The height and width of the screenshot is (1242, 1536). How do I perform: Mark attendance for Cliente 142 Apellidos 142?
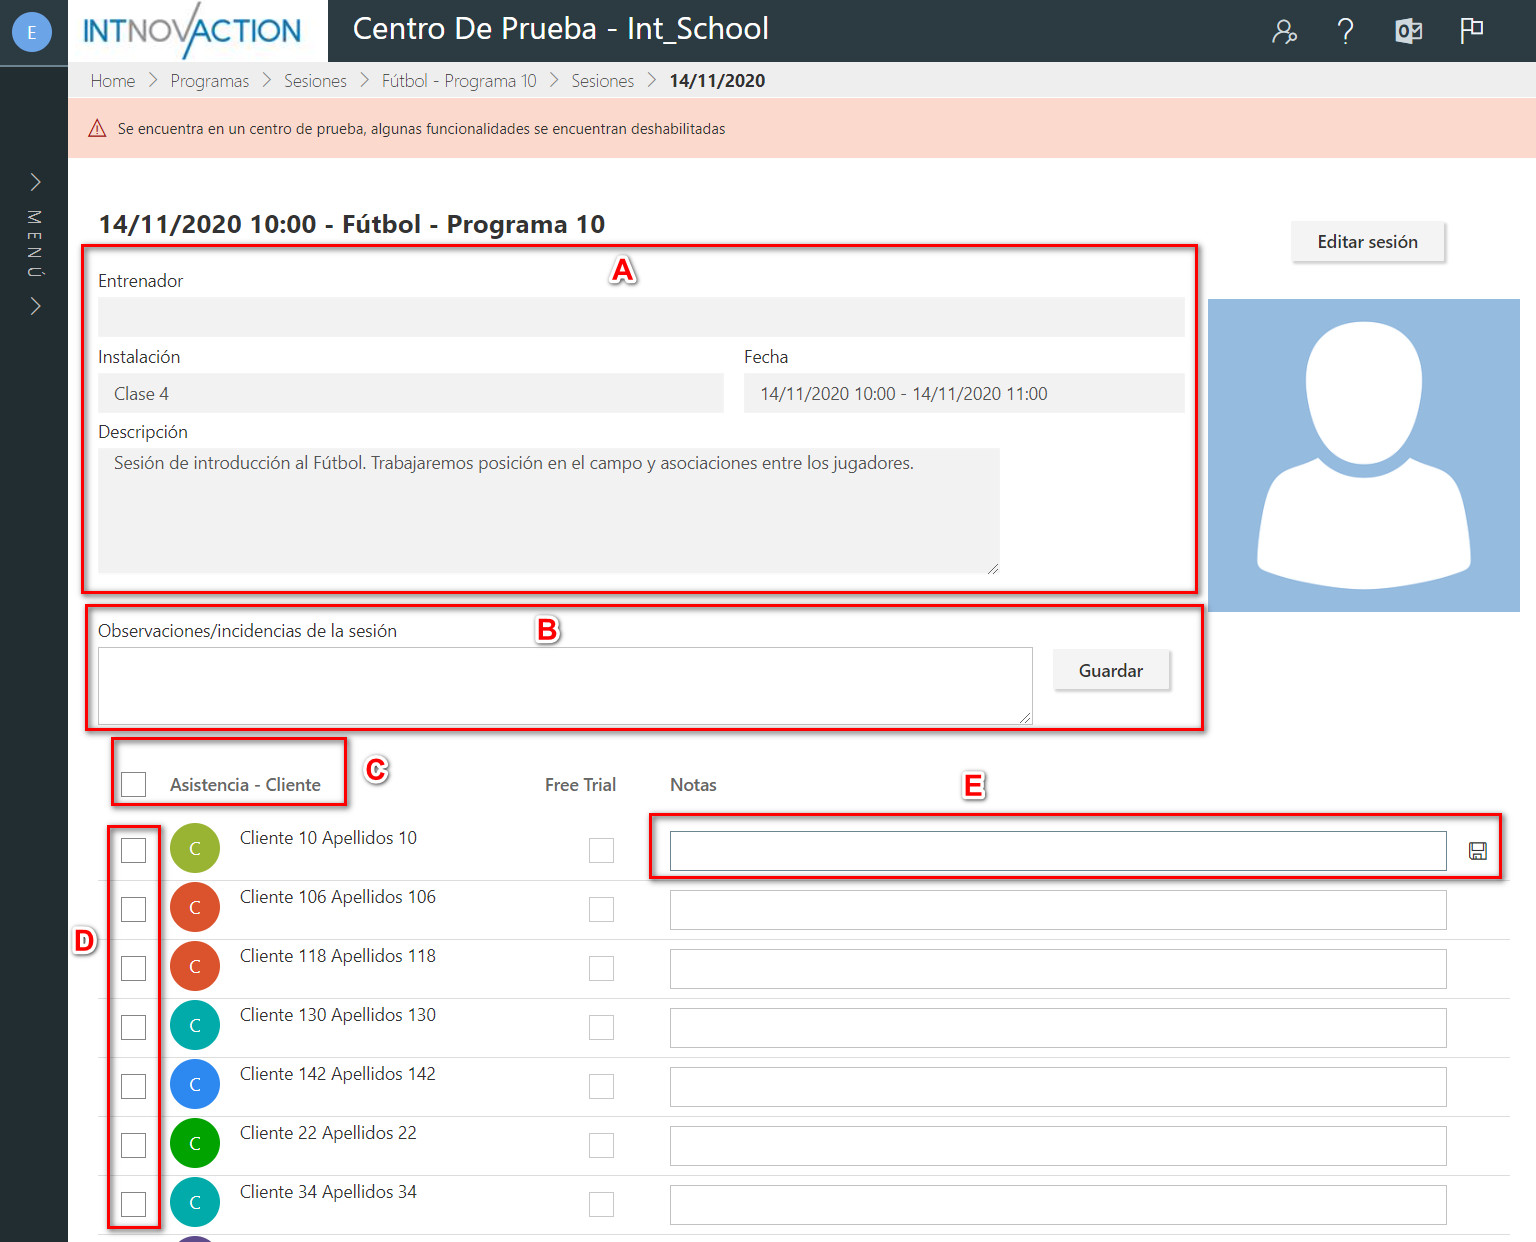click(x=133, y=1086)
